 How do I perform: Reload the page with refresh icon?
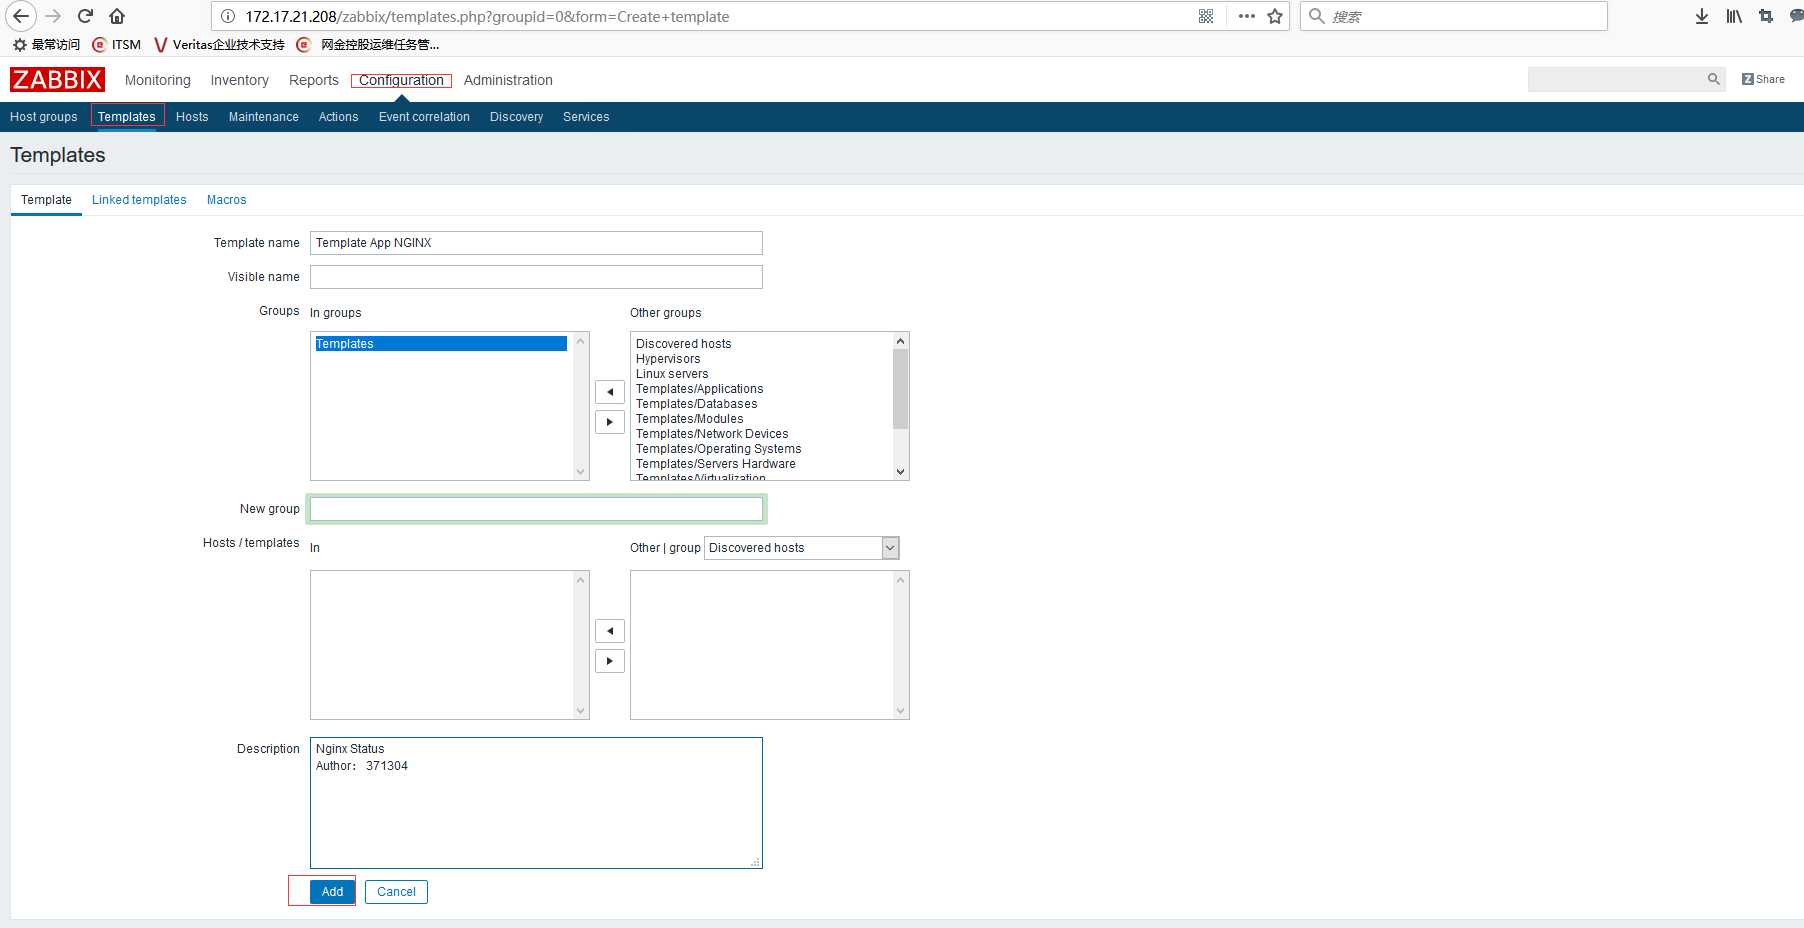tap(86, 16)
